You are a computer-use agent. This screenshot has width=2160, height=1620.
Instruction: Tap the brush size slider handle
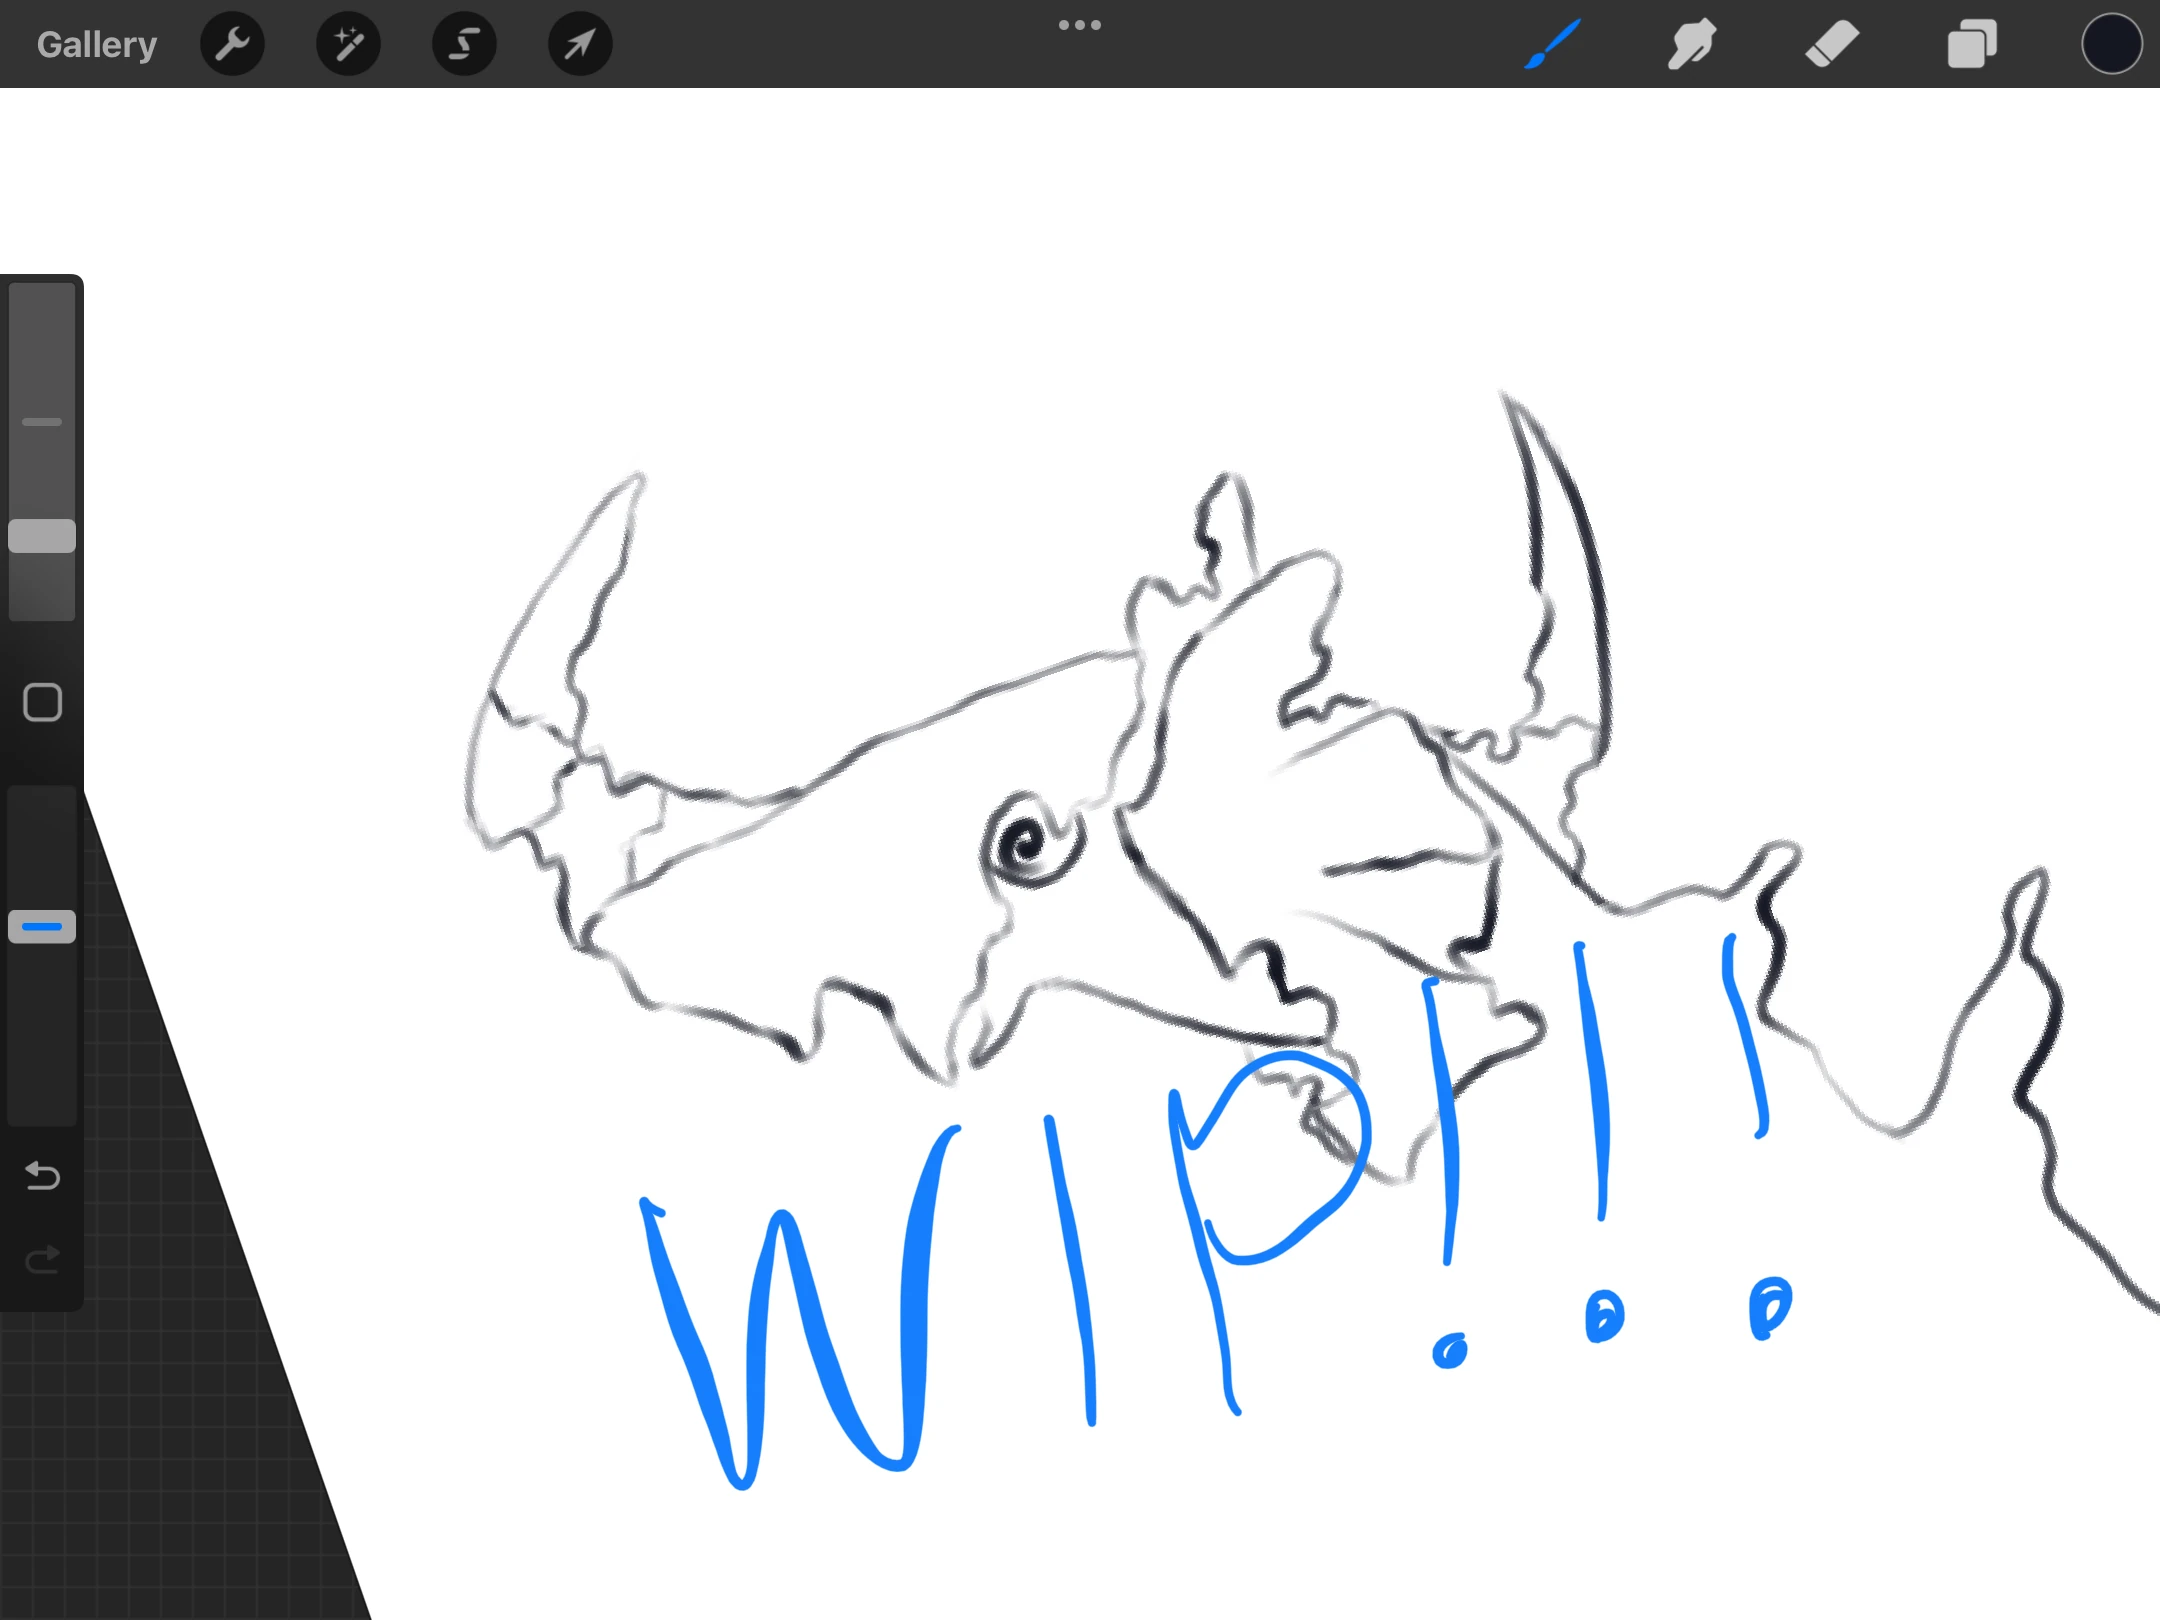click(x=42, y=536)
